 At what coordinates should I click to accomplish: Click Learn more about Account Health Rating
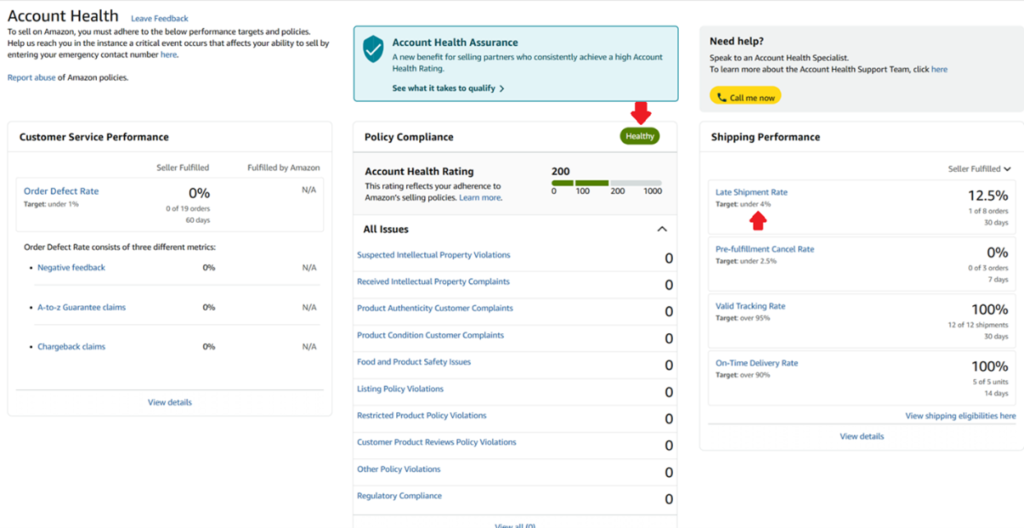coord(480,198)
